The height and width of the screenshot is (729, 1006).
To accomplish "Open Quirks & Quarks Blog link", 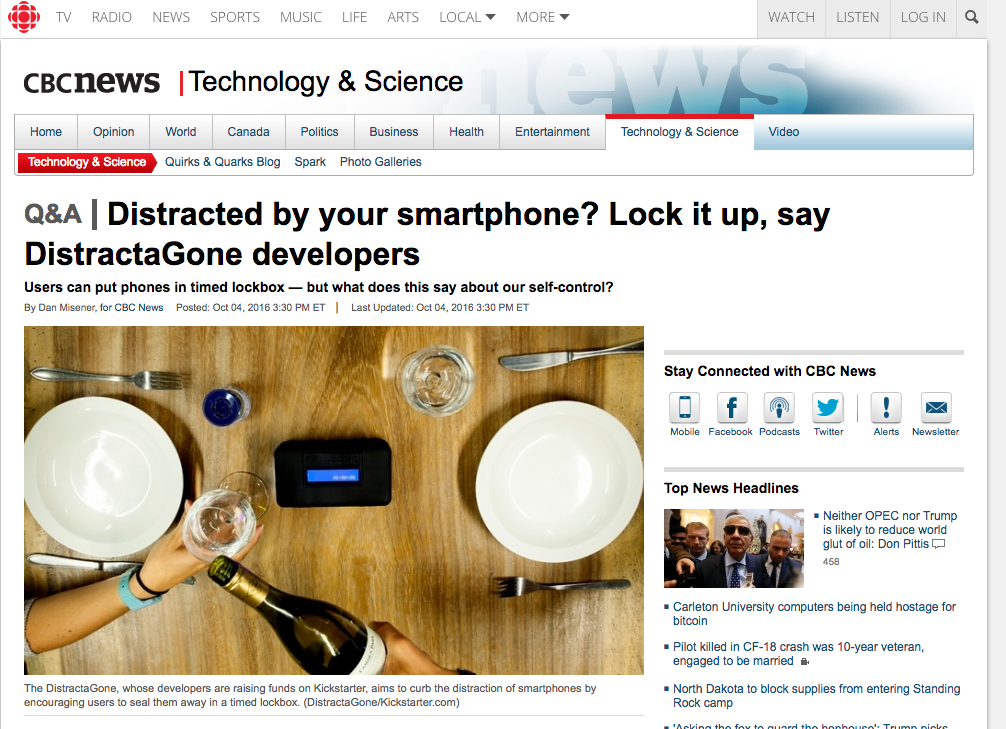I will point(223,162).
